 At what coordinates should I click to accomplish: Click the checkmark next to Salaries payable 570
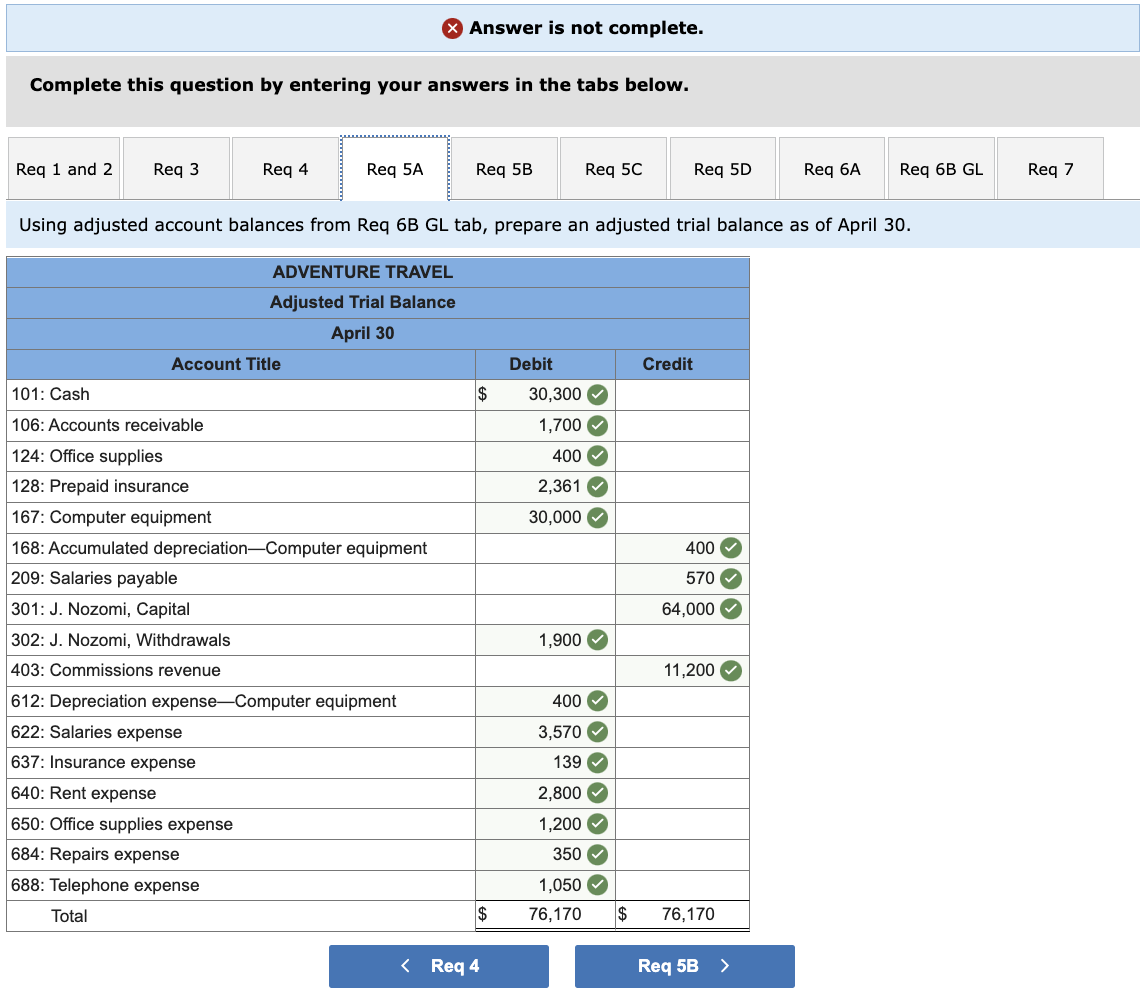(x=731, y=579)
